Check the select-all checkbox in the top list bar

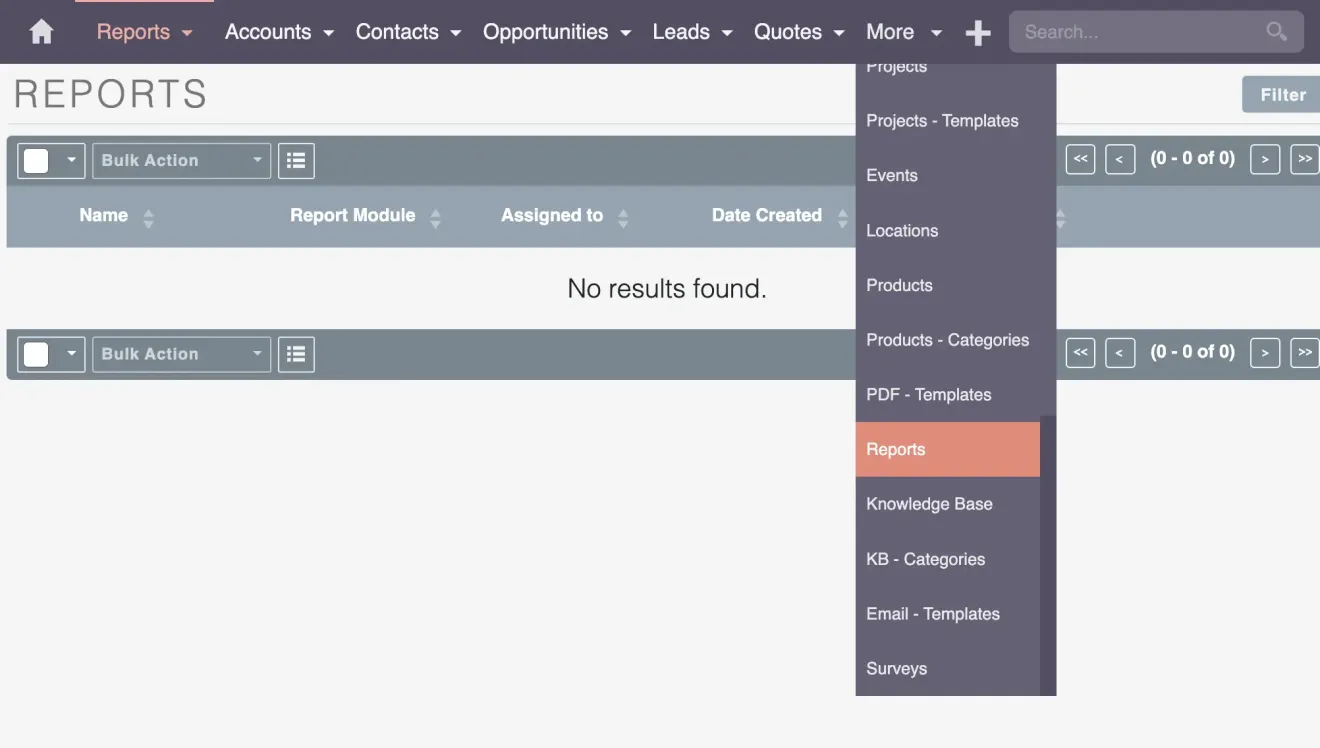click(35, 160)
